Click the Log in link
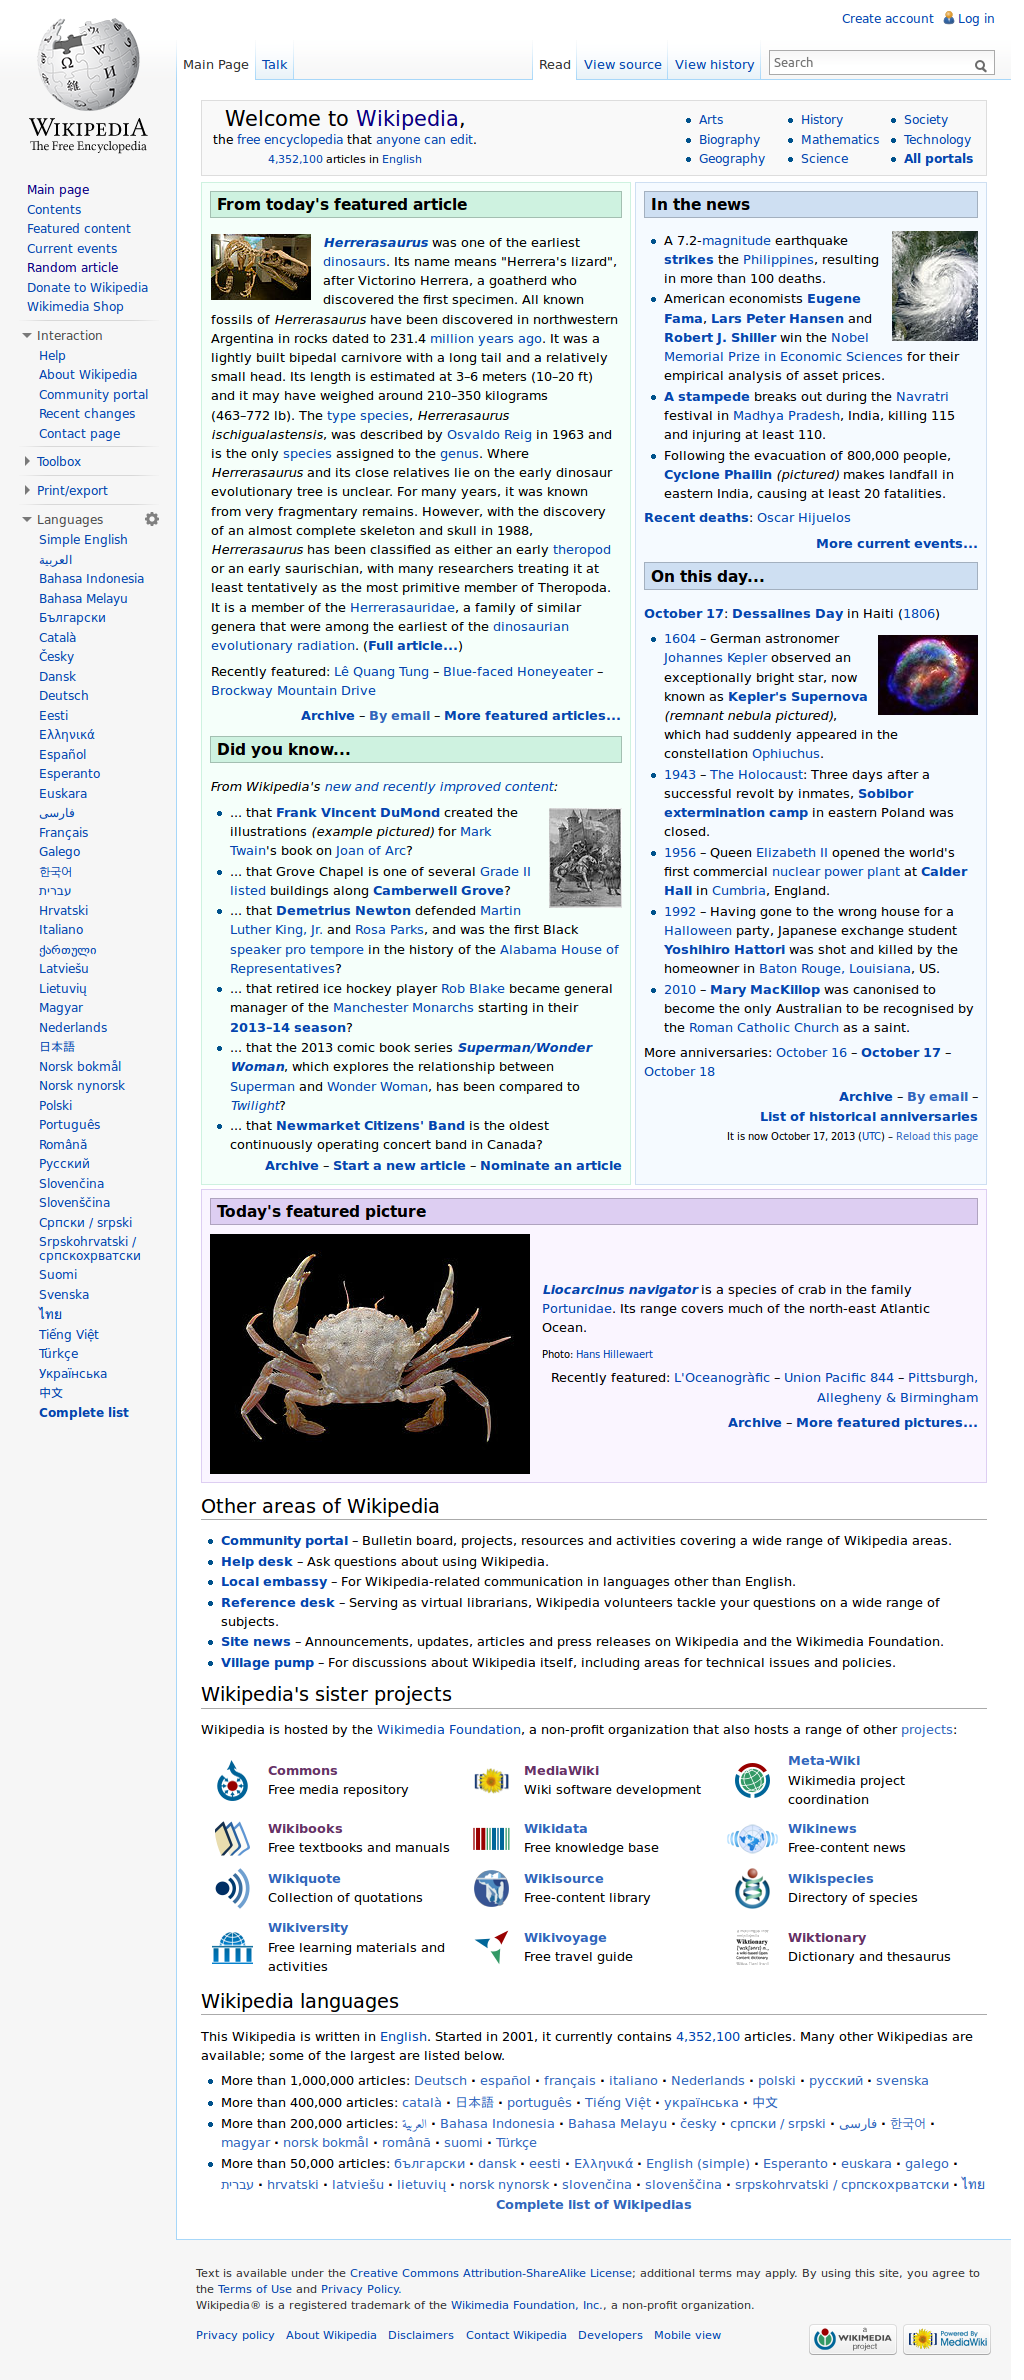 pyautogui.click(x=976, y=19)
